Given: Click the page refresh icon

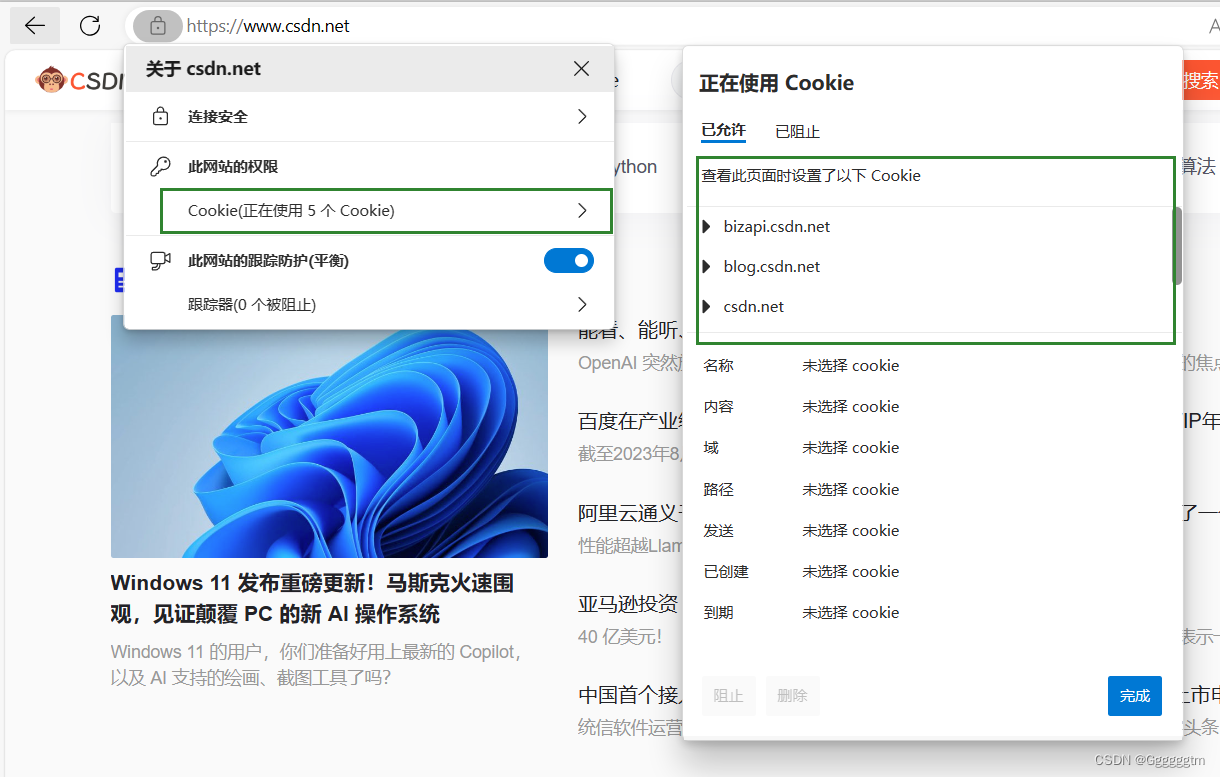Looking at the screenshot, I should [x=90, y=26].
